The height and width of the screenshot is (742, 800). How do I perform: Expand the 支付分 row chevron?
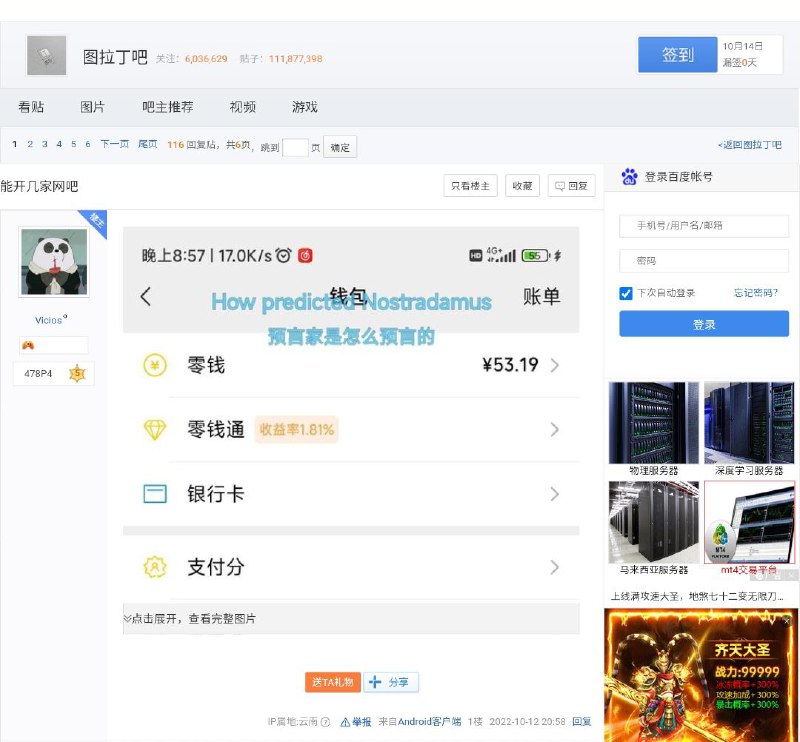click(x=555, y=567)
